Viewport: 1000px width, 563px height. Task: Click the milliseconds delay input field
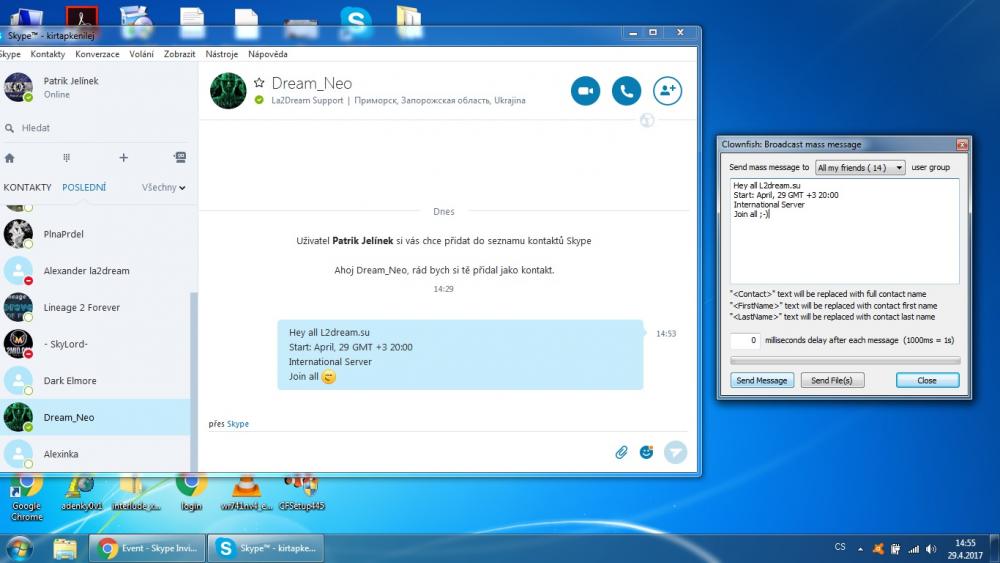point(745,341)
